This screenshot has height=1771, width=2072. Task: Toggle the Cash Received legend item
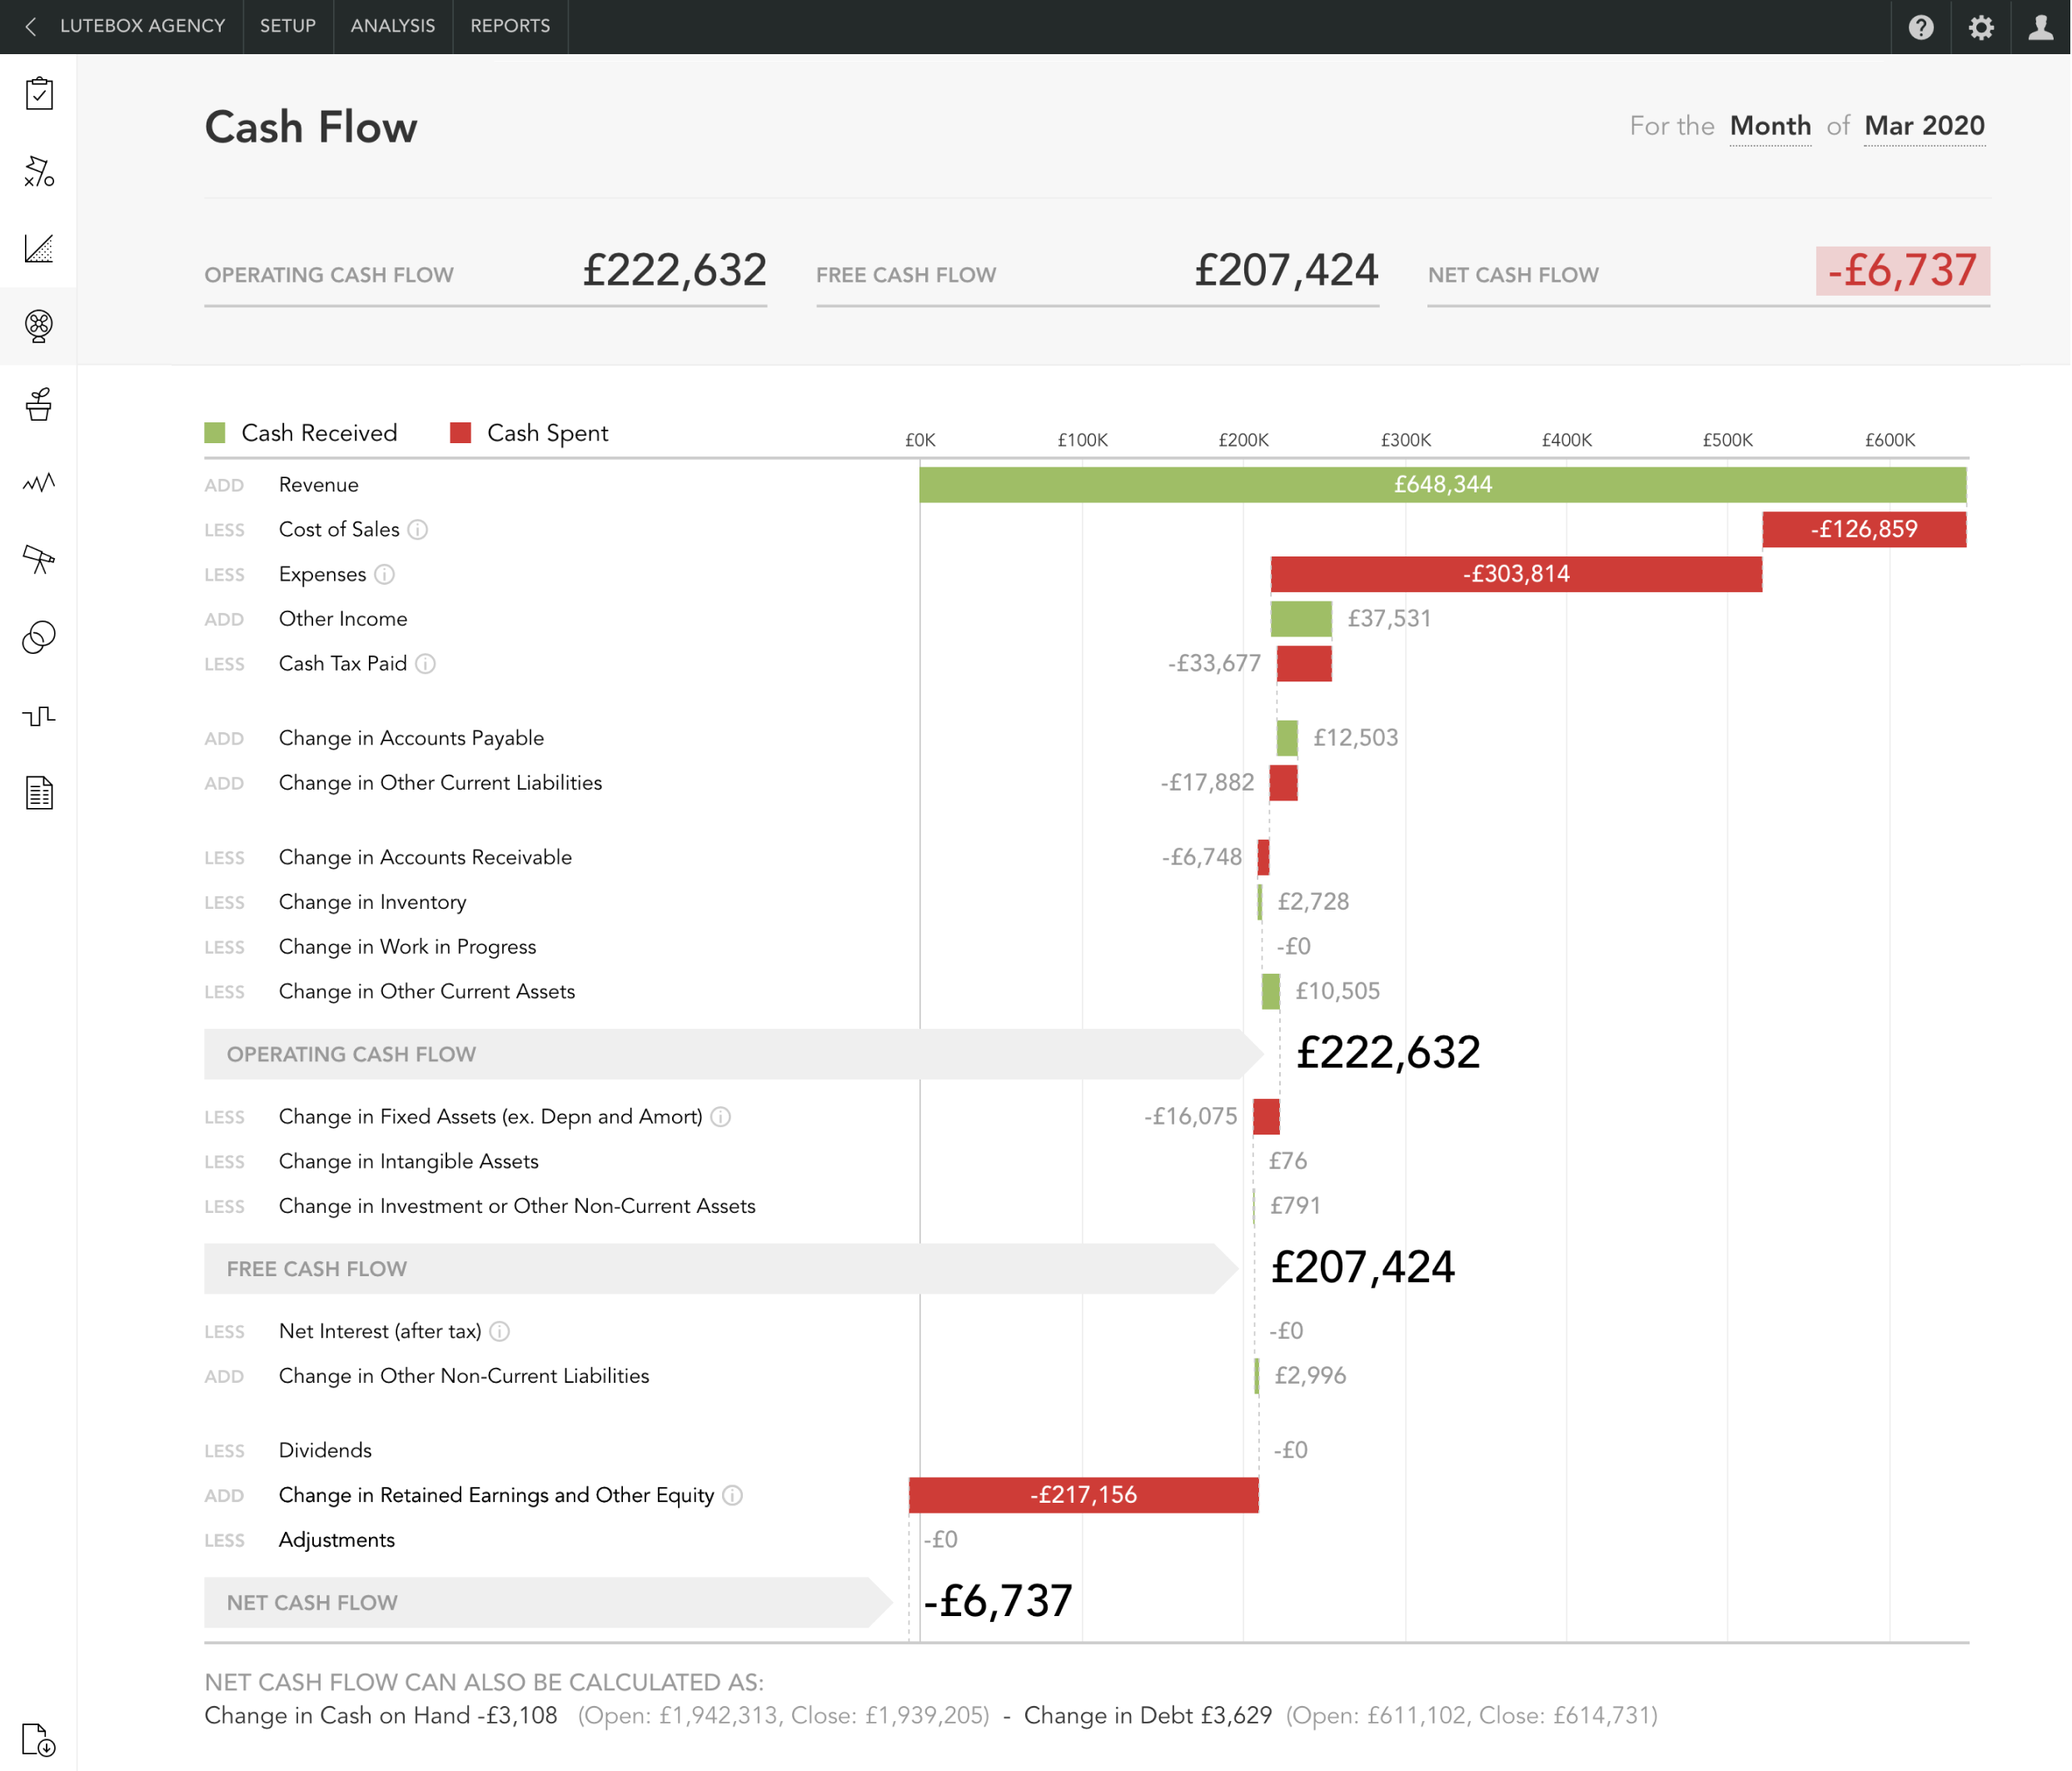pos(319,432)
